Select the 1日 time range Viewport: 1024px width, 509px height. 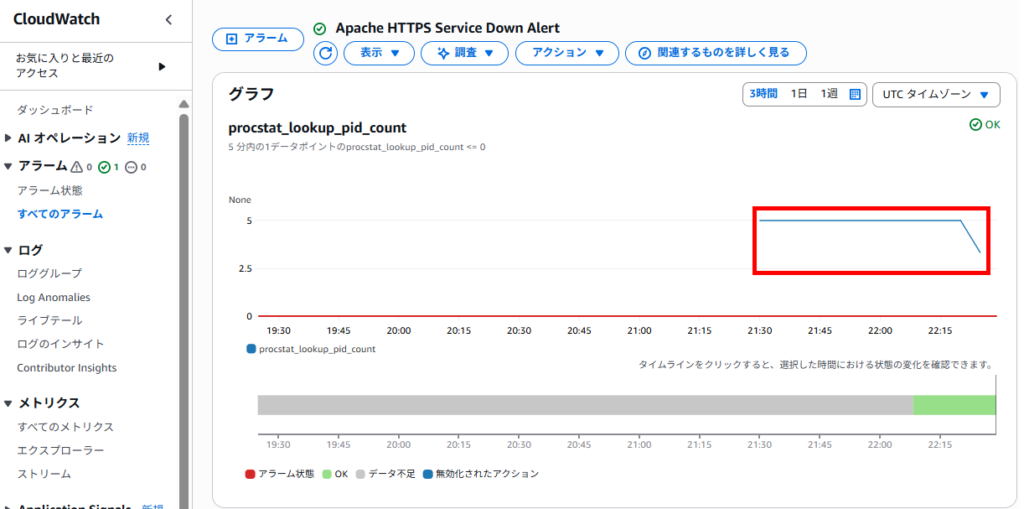(x=799, y=94)
